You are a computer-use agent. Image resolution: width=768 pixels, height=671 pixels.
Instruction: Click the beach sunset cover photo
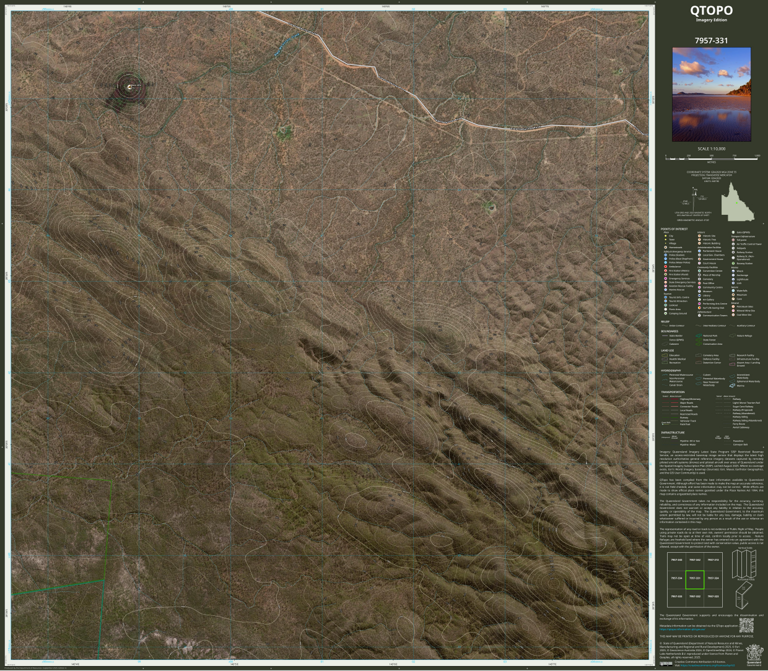point(711,94)
